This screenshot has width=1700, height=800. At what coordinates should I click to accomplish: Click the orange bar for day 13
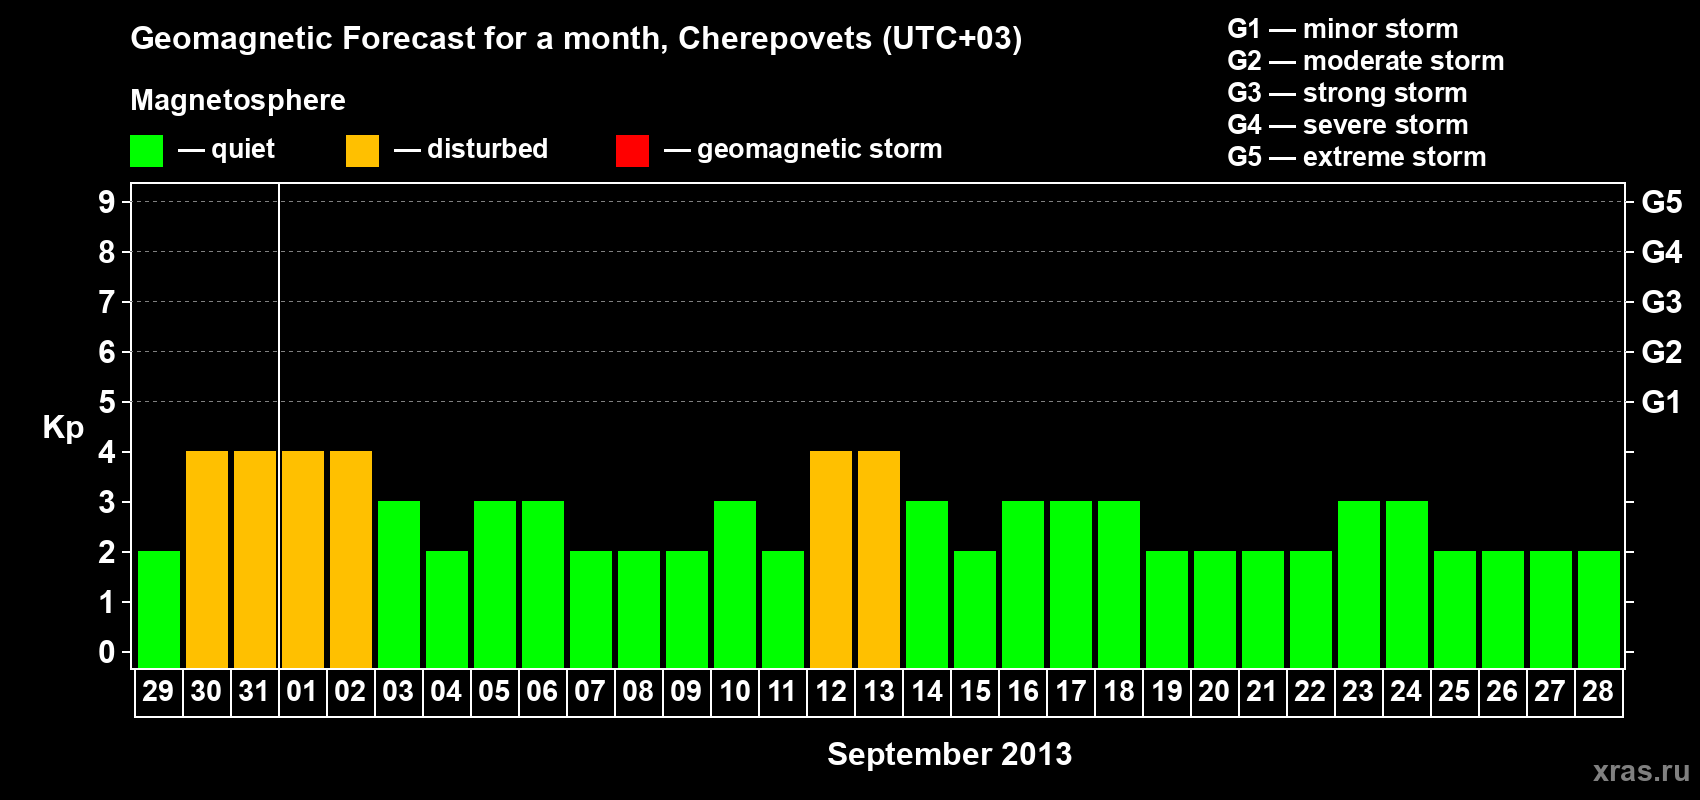(x=879, y=559)
